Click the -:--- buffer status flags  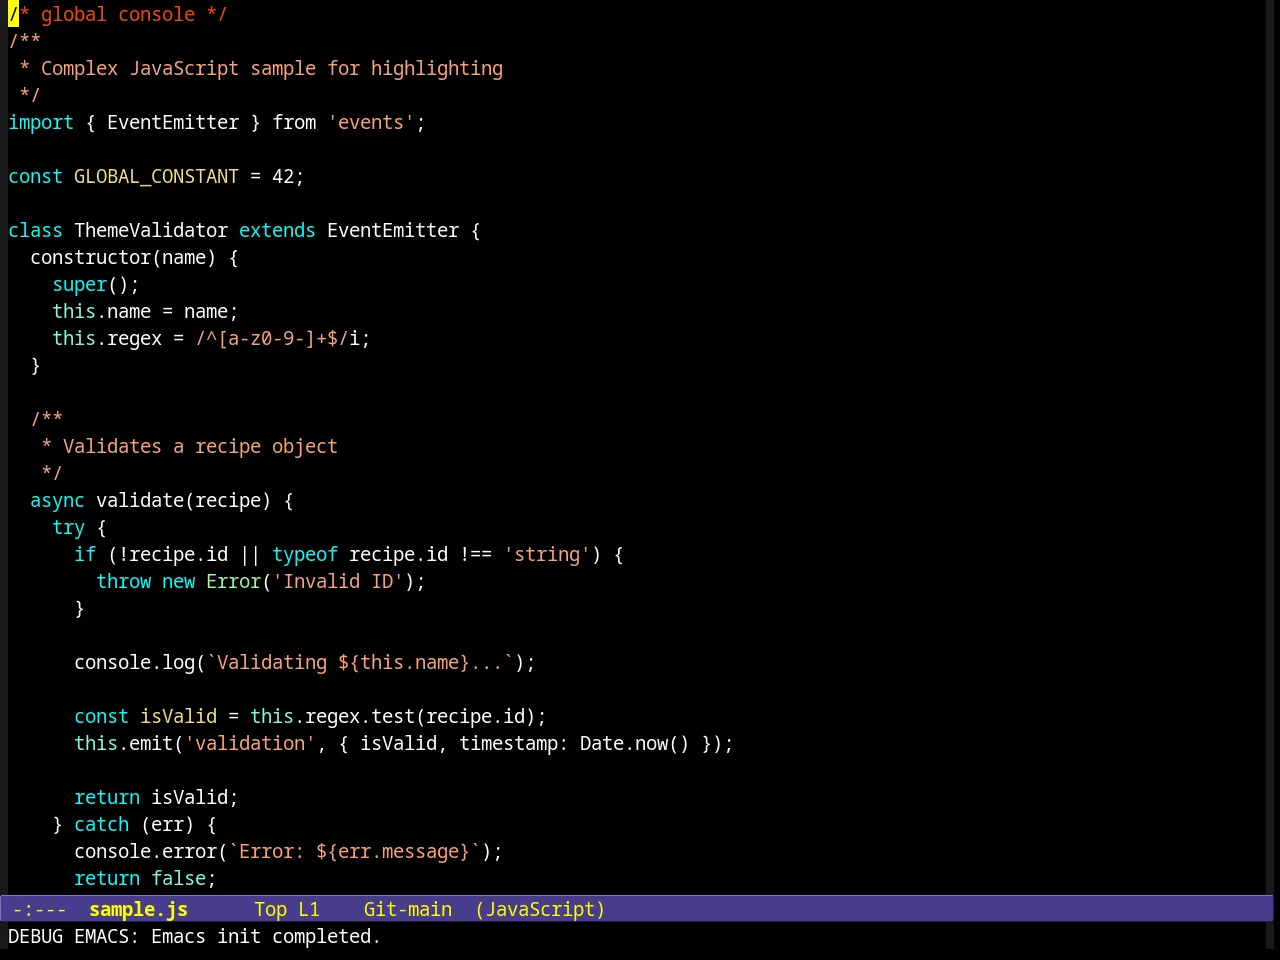[40, 909]
